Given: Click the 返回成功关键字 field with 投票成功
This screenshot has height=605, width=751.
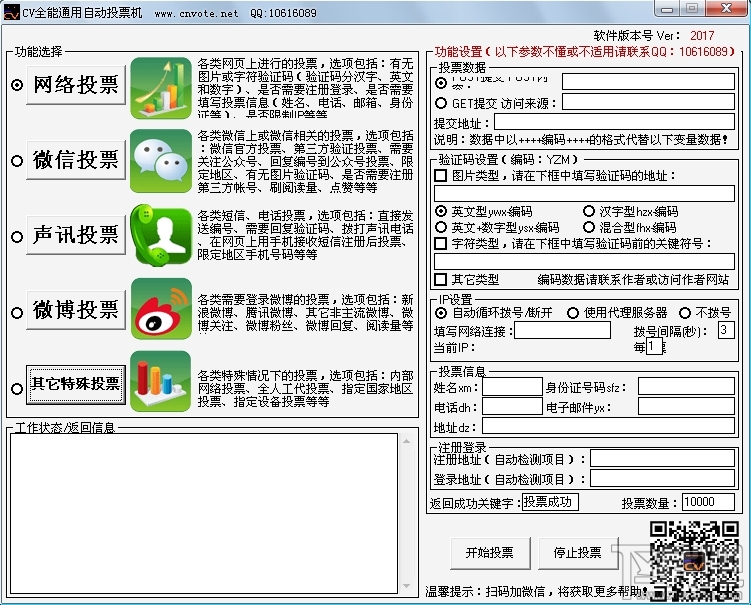Looking at the screenshot, I should (550, 502).
